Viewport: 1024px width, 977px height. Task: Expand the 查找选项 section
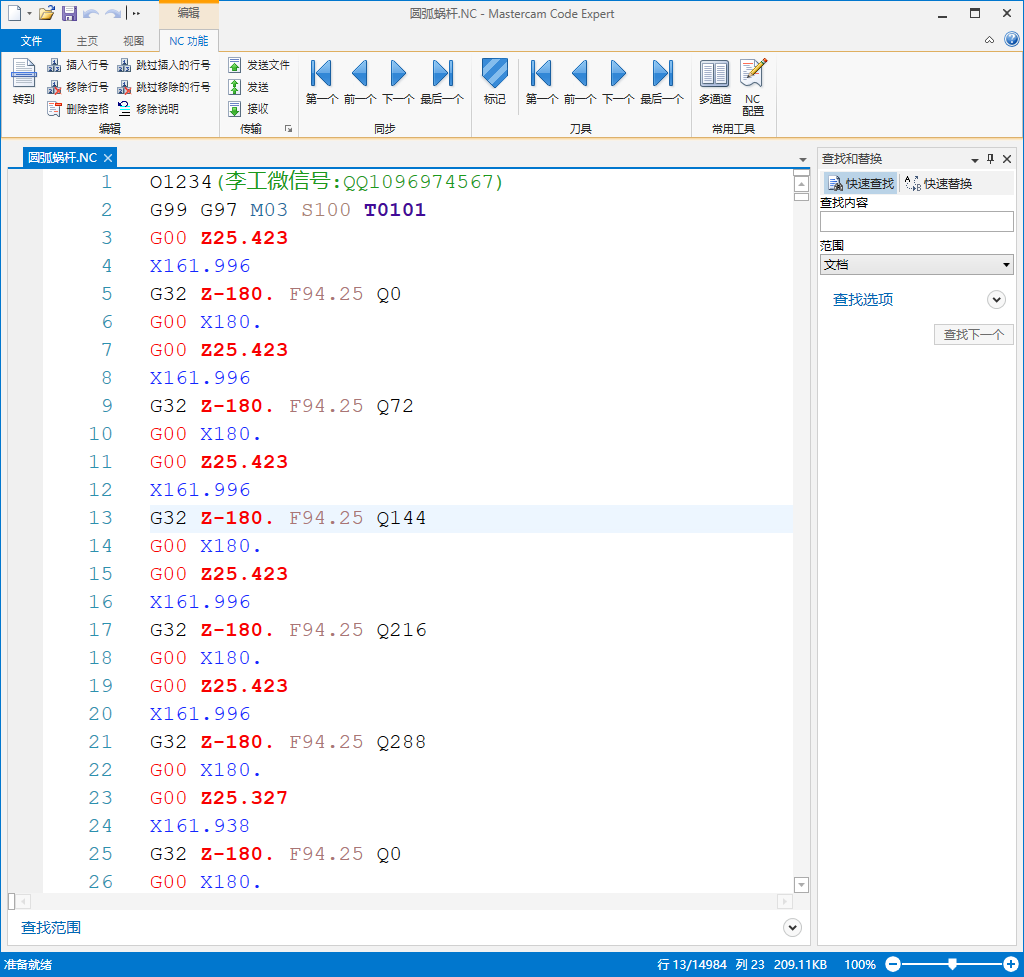tap(995, 299)
